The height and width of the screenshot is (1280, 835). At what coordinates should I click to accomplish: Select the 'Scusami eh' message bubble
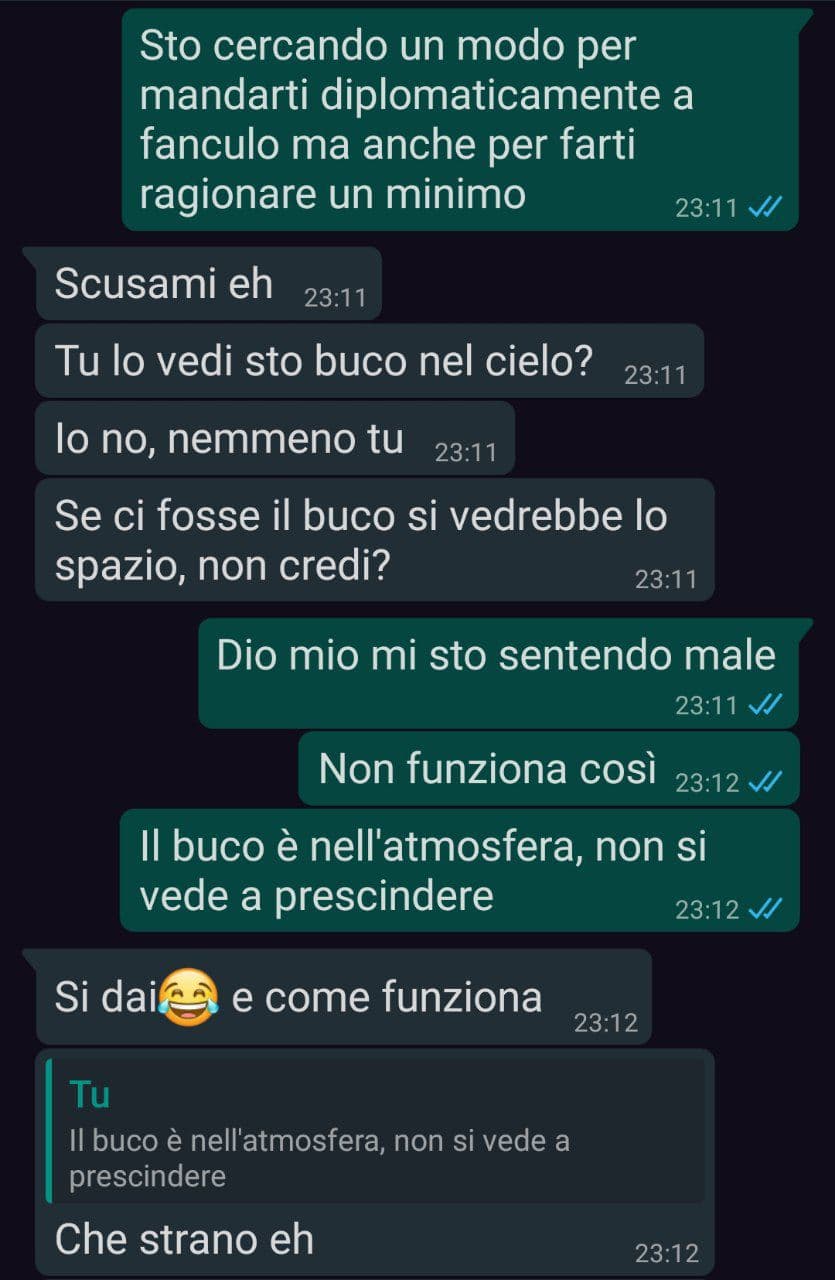coord(208,284)
